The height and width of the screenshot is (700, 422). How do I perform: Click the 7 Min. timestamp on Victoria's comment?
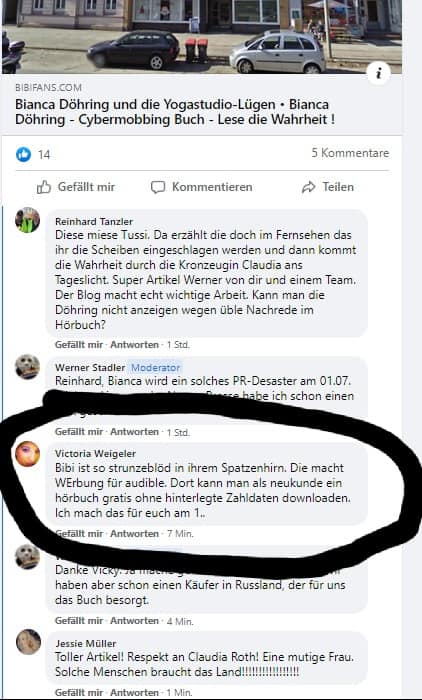click(x=180, y=533)
